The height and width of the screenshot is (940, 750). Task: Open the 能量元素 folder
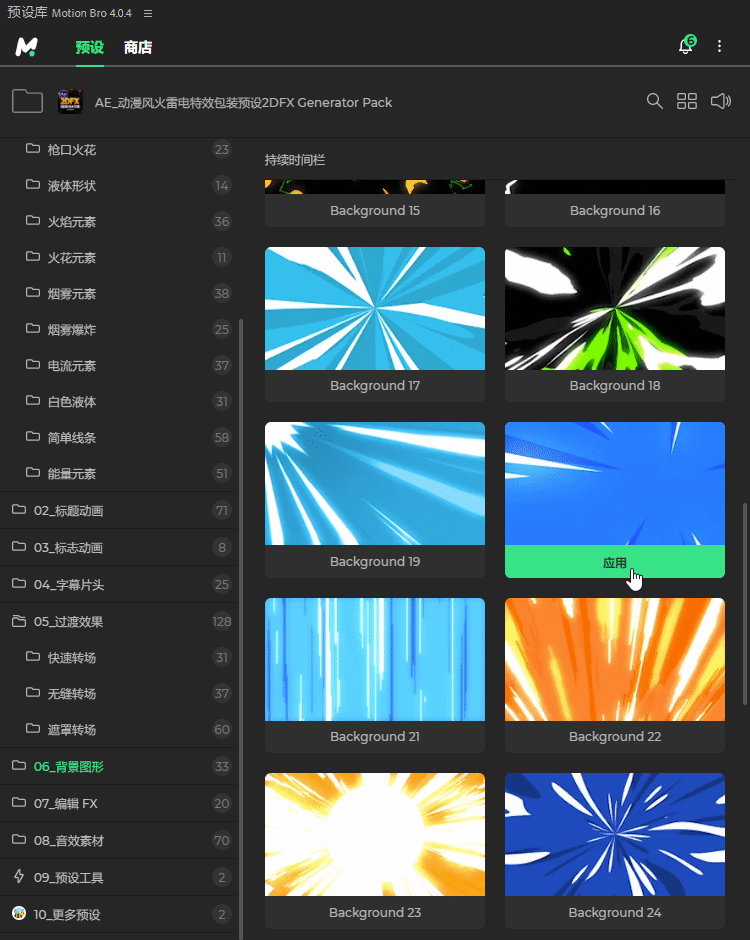[119, 473]
